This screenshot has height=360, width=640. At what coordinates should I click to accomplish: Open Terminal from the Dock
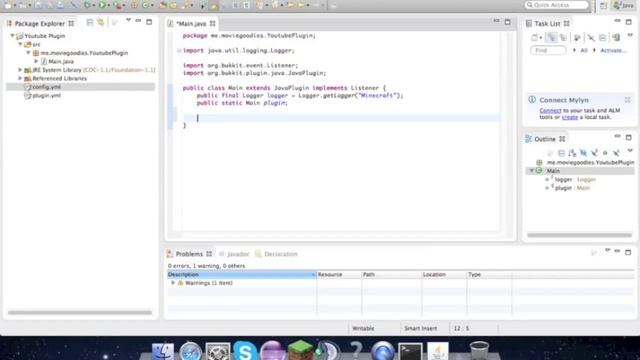click(x=410, y=351)
